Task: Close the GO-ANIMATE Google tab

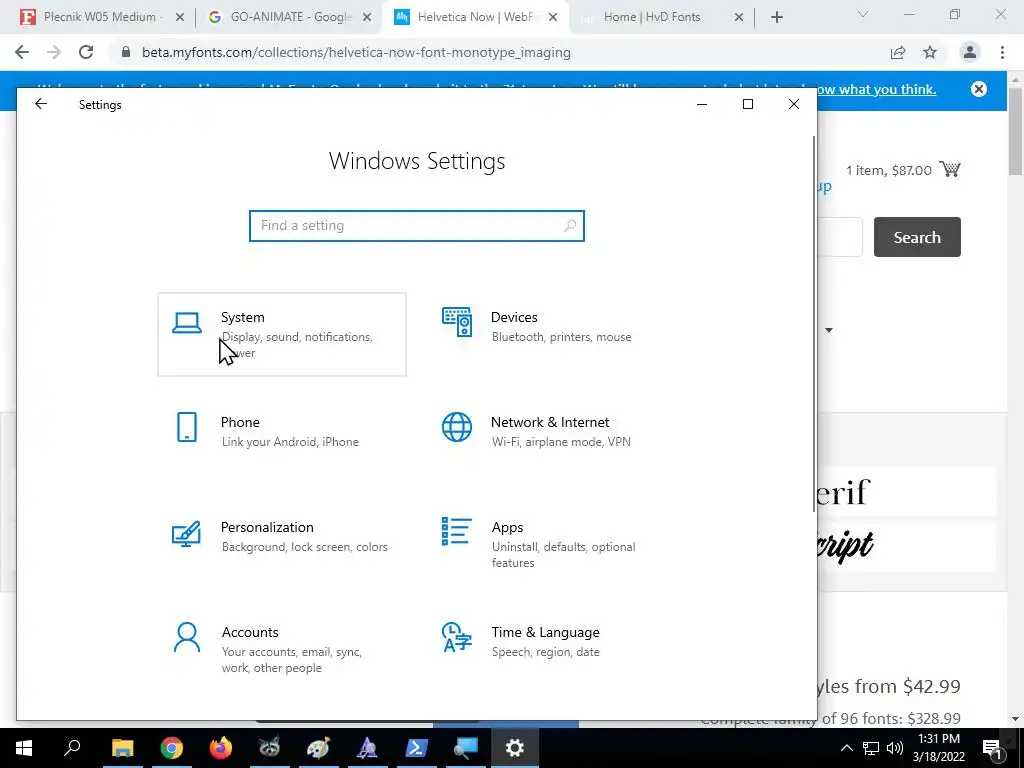Action: [x=367, y=17]
